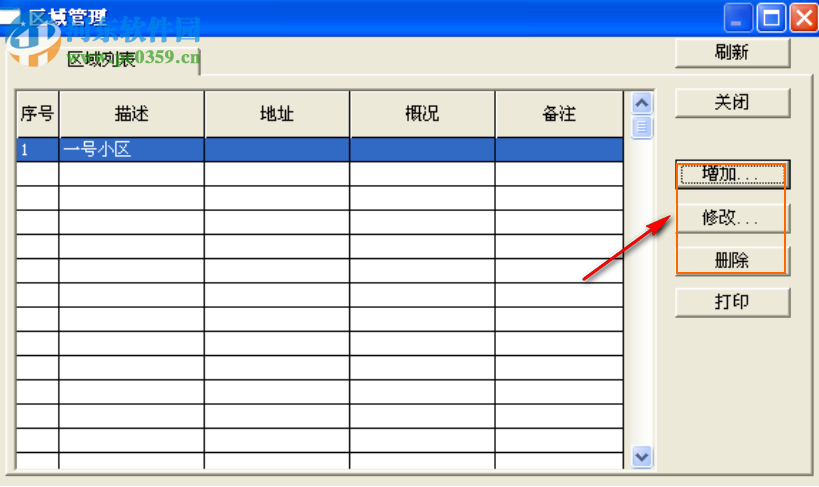Maximize the 区域管理 window
This screenshot has height=487, width=819.
point(771,18)
